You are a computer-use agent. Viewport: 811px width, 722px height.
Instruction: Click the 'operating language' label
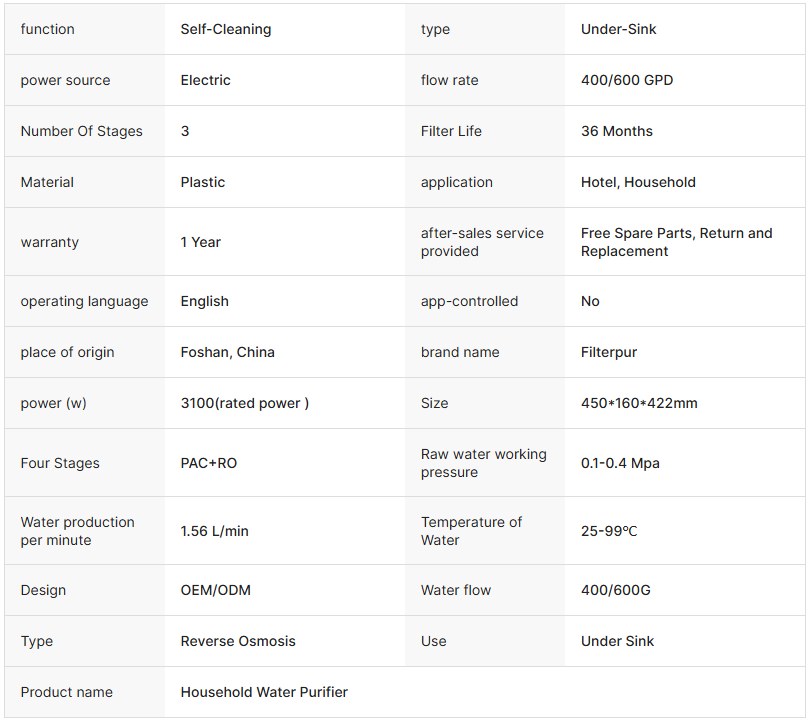click(84, 301)
